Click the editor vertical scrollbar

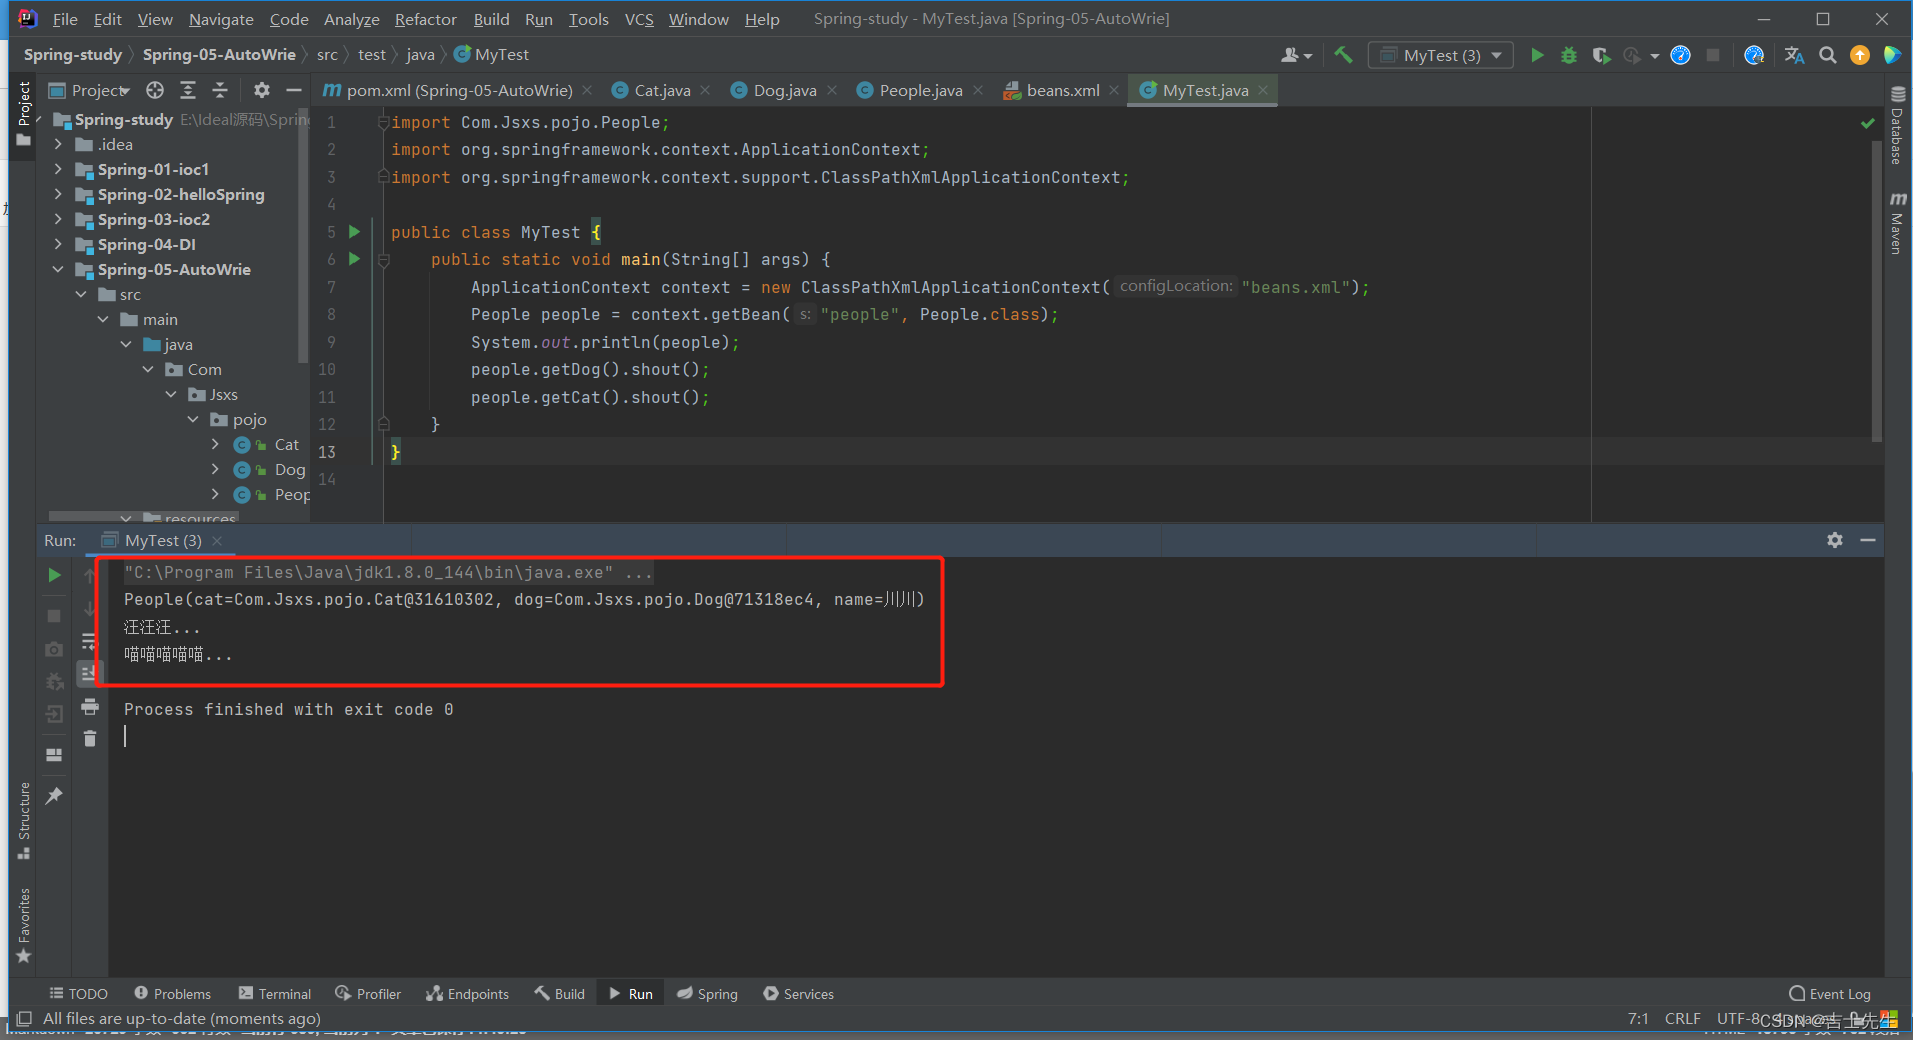[x=1876, y=290]
